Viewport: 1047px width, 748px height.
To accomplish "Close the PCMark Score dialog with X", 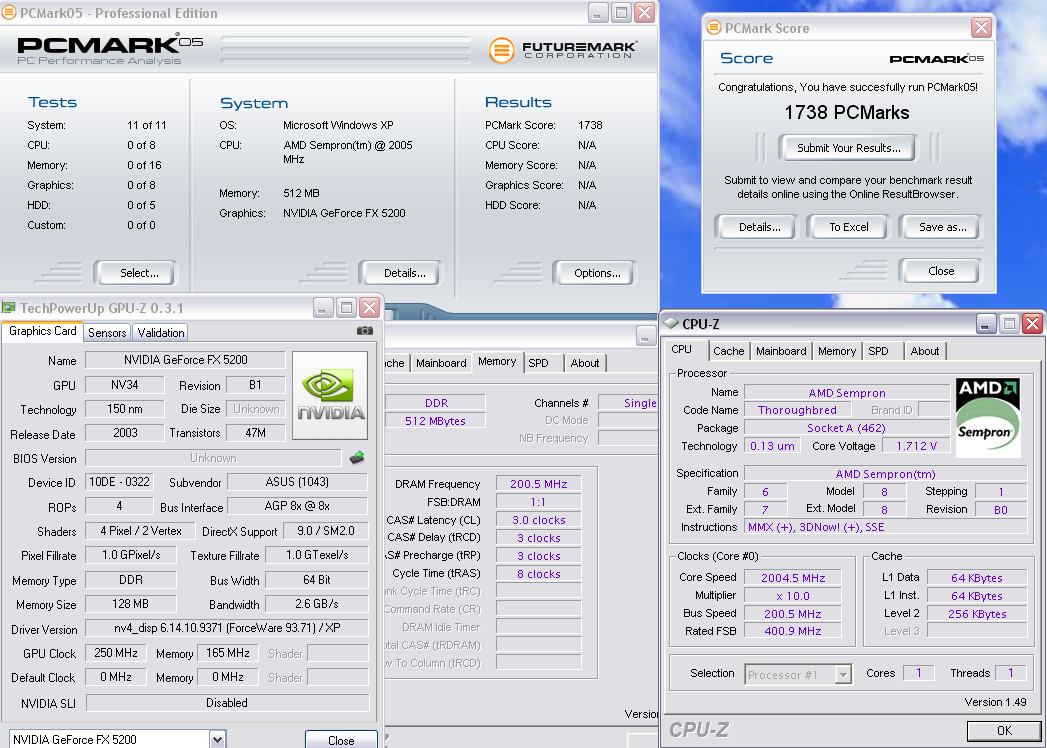I will coord(981,27).
